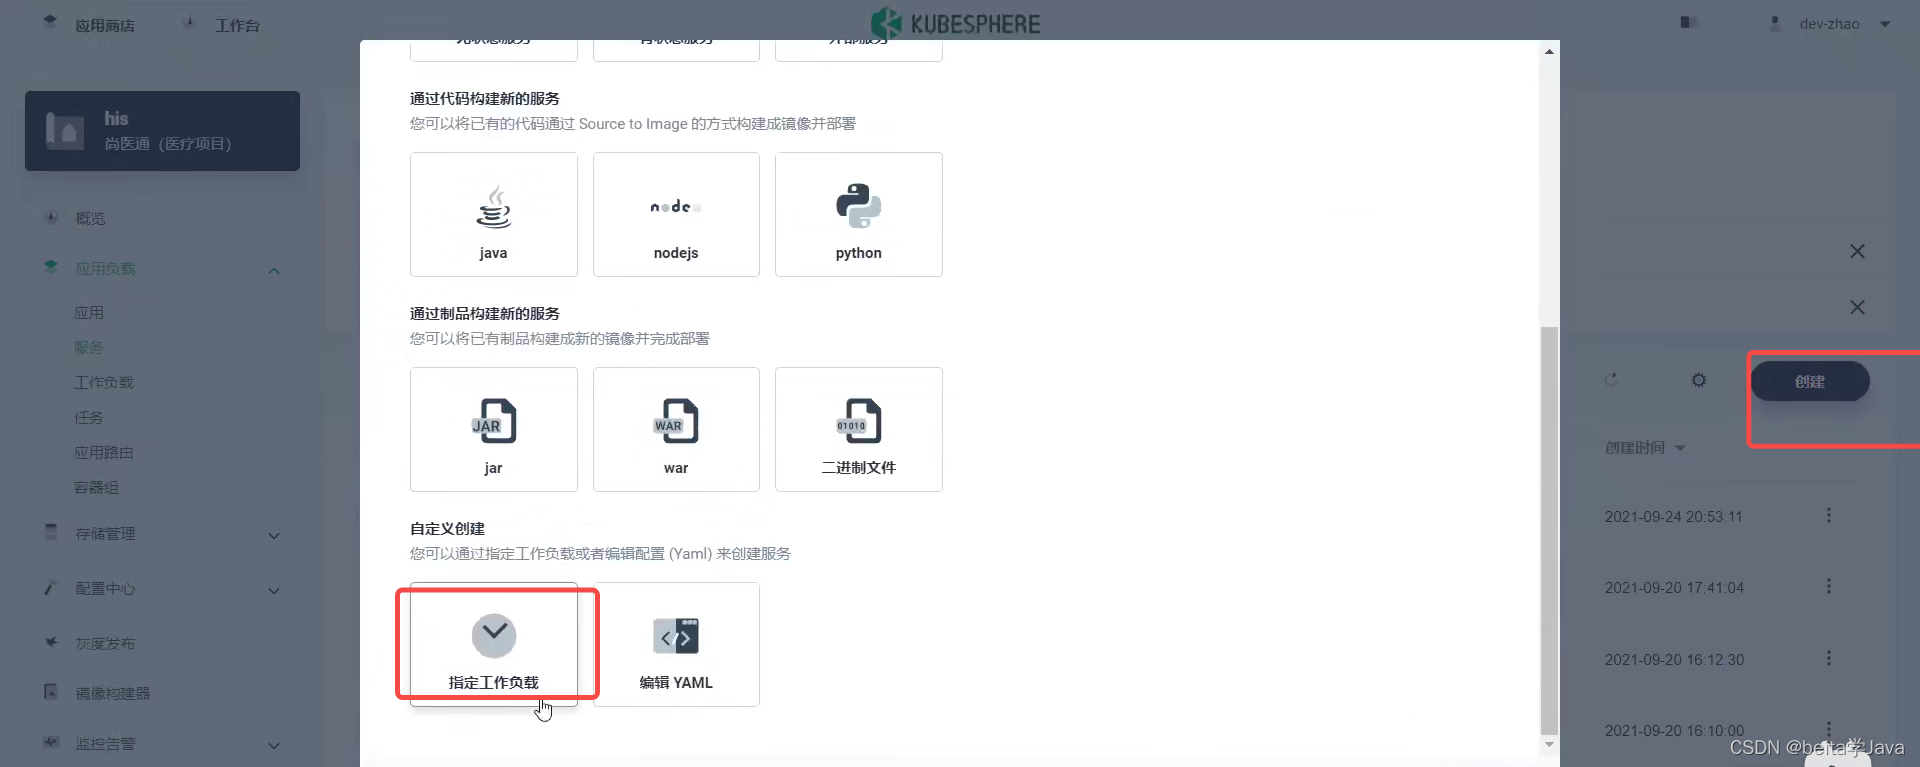The height and width of the screenshot is (767, 1920).
Task: Expand the 配置中心 sidebar section
Action: [x=273, y=590]
